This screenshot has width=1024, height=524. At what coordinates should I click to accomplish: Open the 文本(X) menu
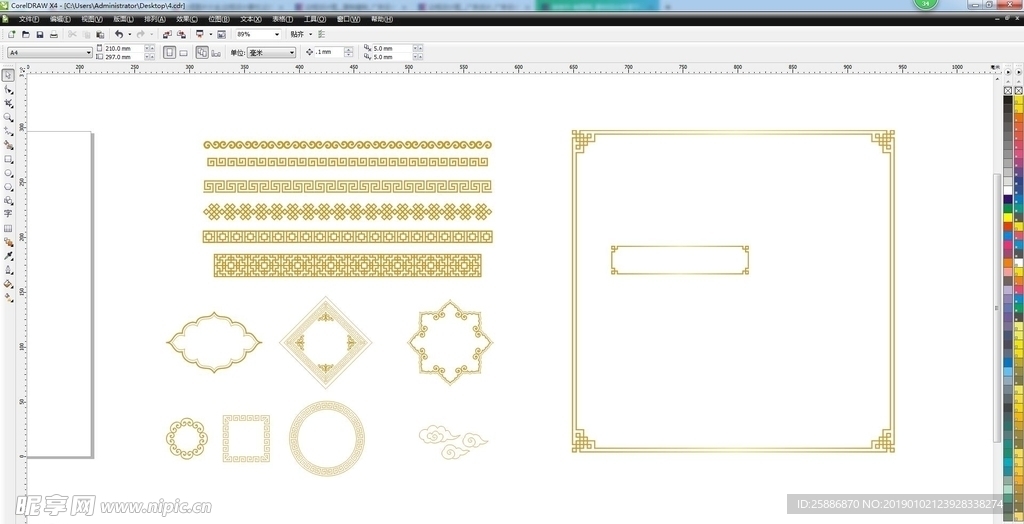point(251,20)
